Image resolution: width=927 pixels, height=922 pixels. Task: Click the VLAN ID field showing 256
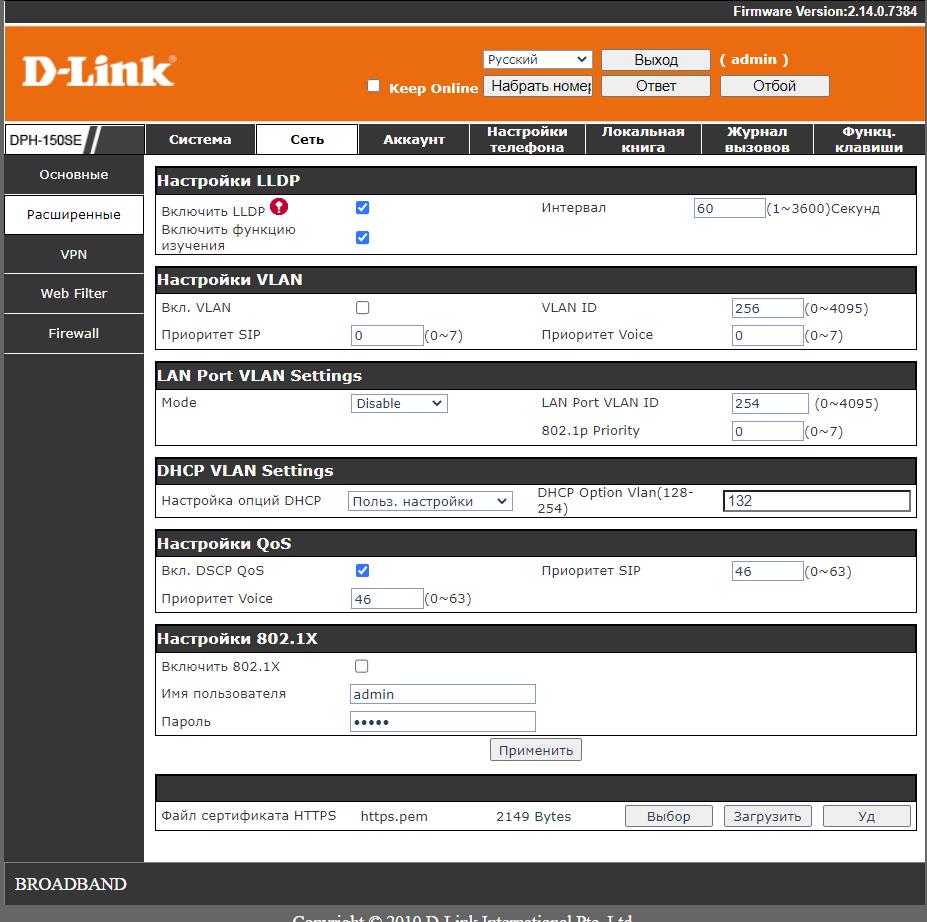pyautogui.click(x=767, y=308)
